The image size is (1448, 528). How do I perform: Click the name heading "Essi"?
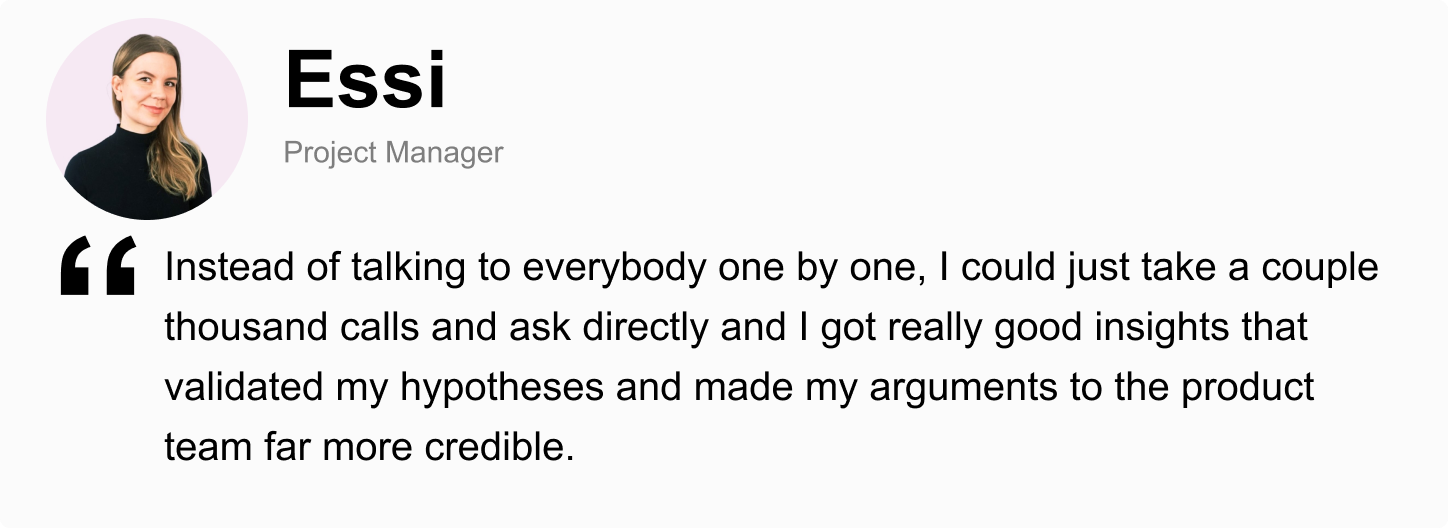click(x=365, y=80)
